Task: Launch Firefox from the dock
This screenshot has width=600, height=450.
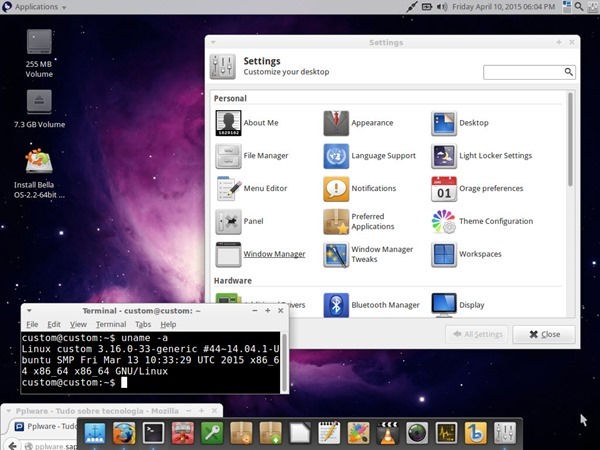Action: [124, 433]
